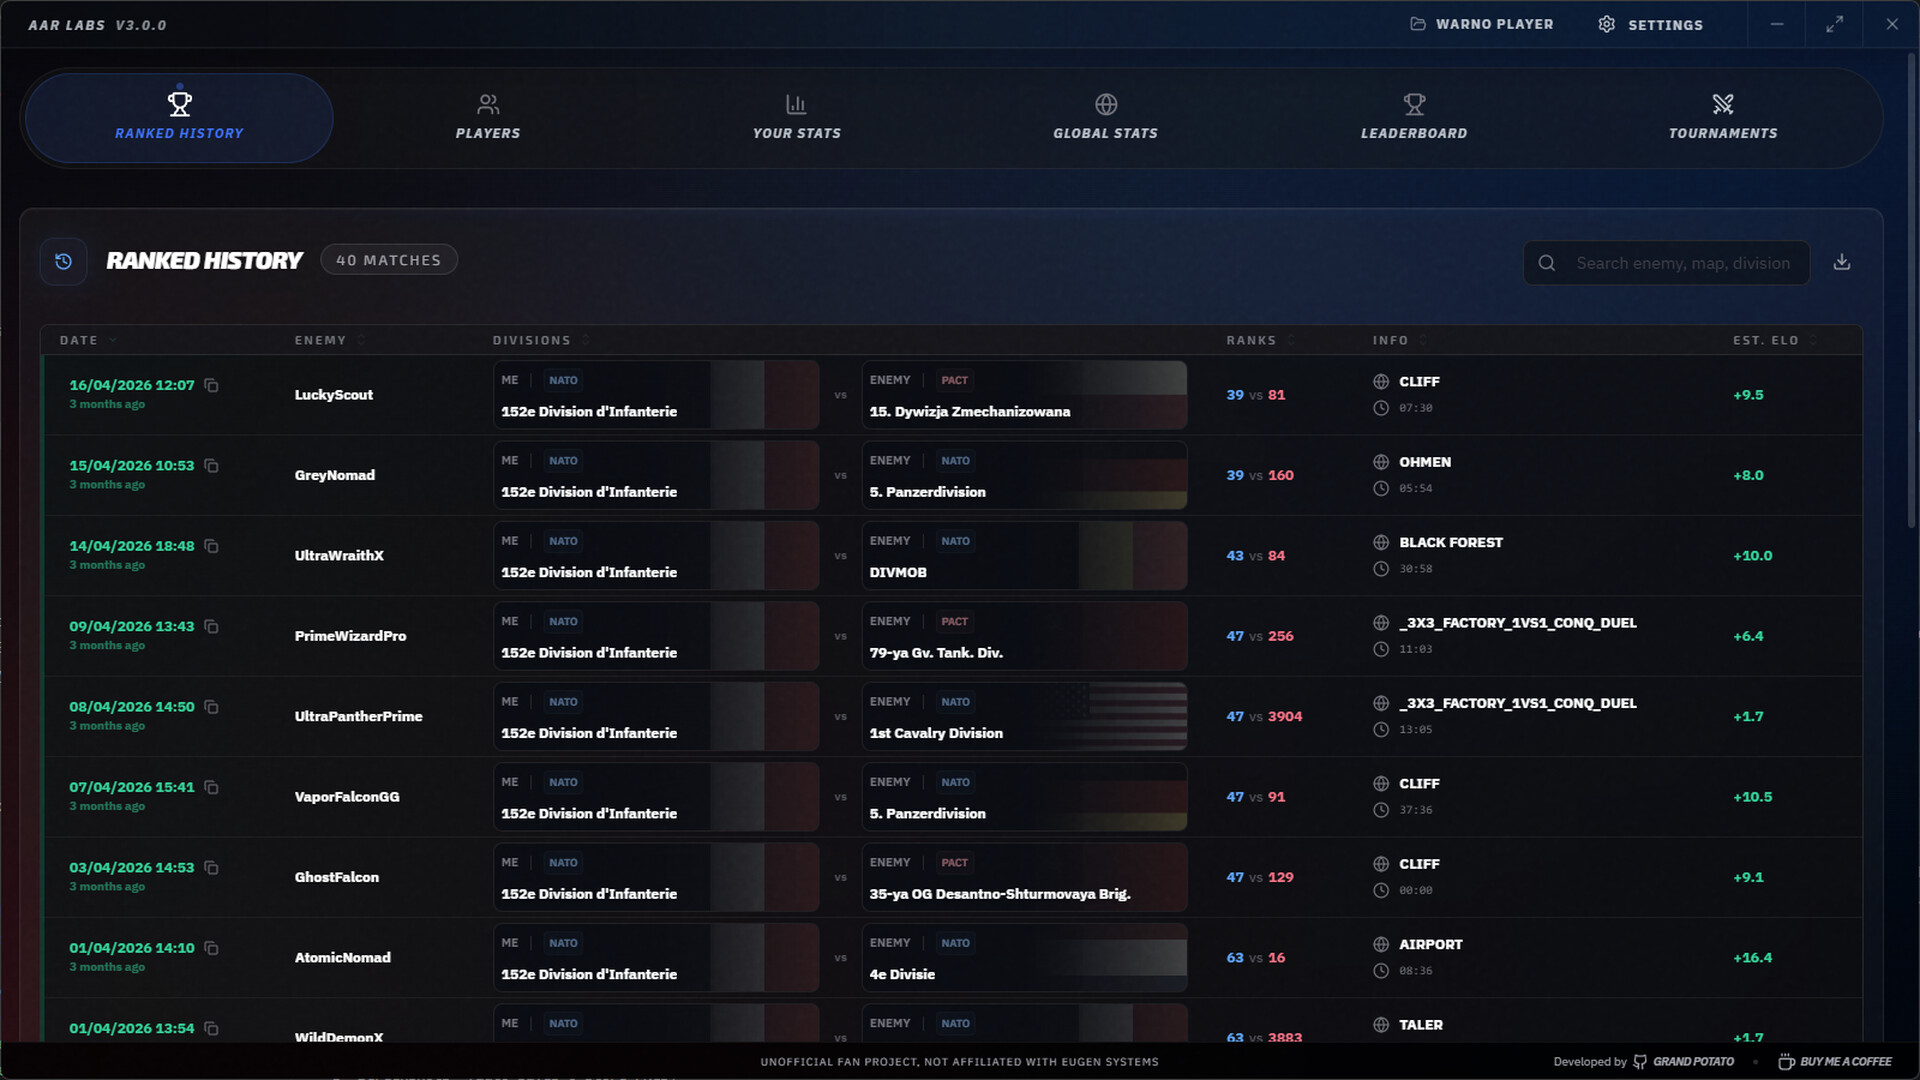Copy the 14/04/2026 18:48 match date
Image resolution: width=1920 pixels, height=1080 pixels.
[211, 546]
